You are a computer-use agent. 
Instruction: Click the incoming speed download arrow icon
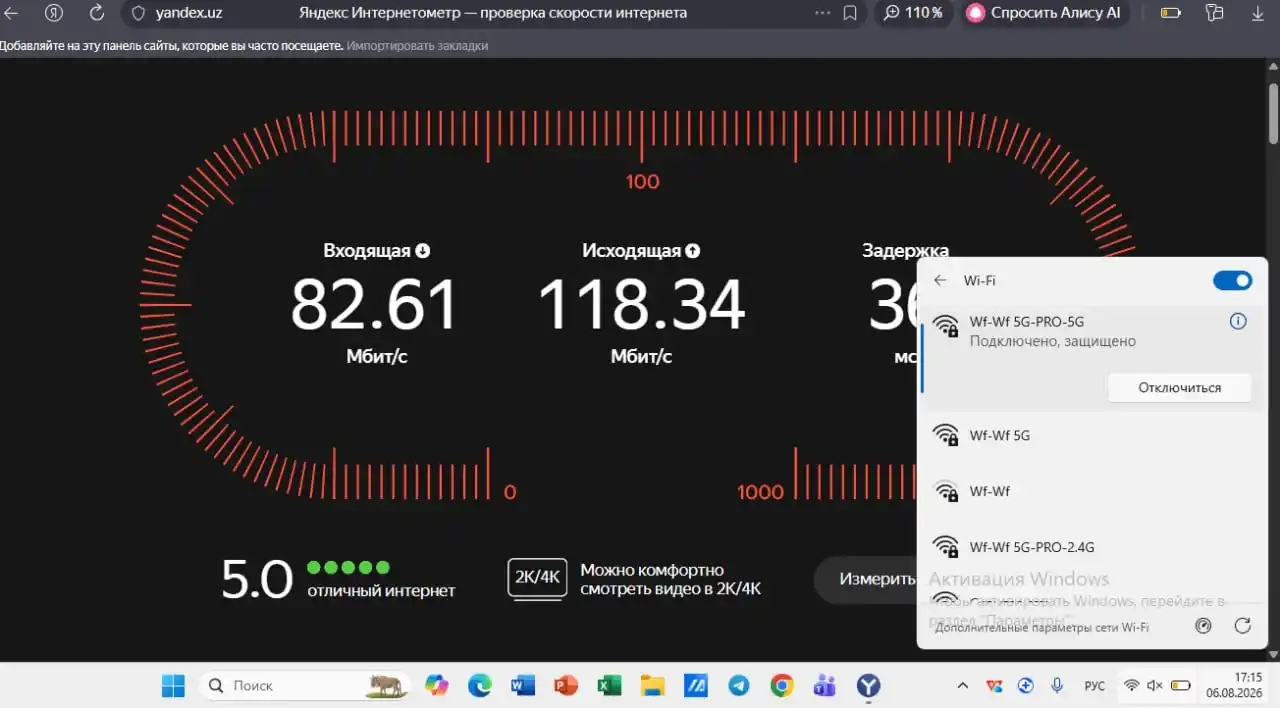click(x=423, y=251)
